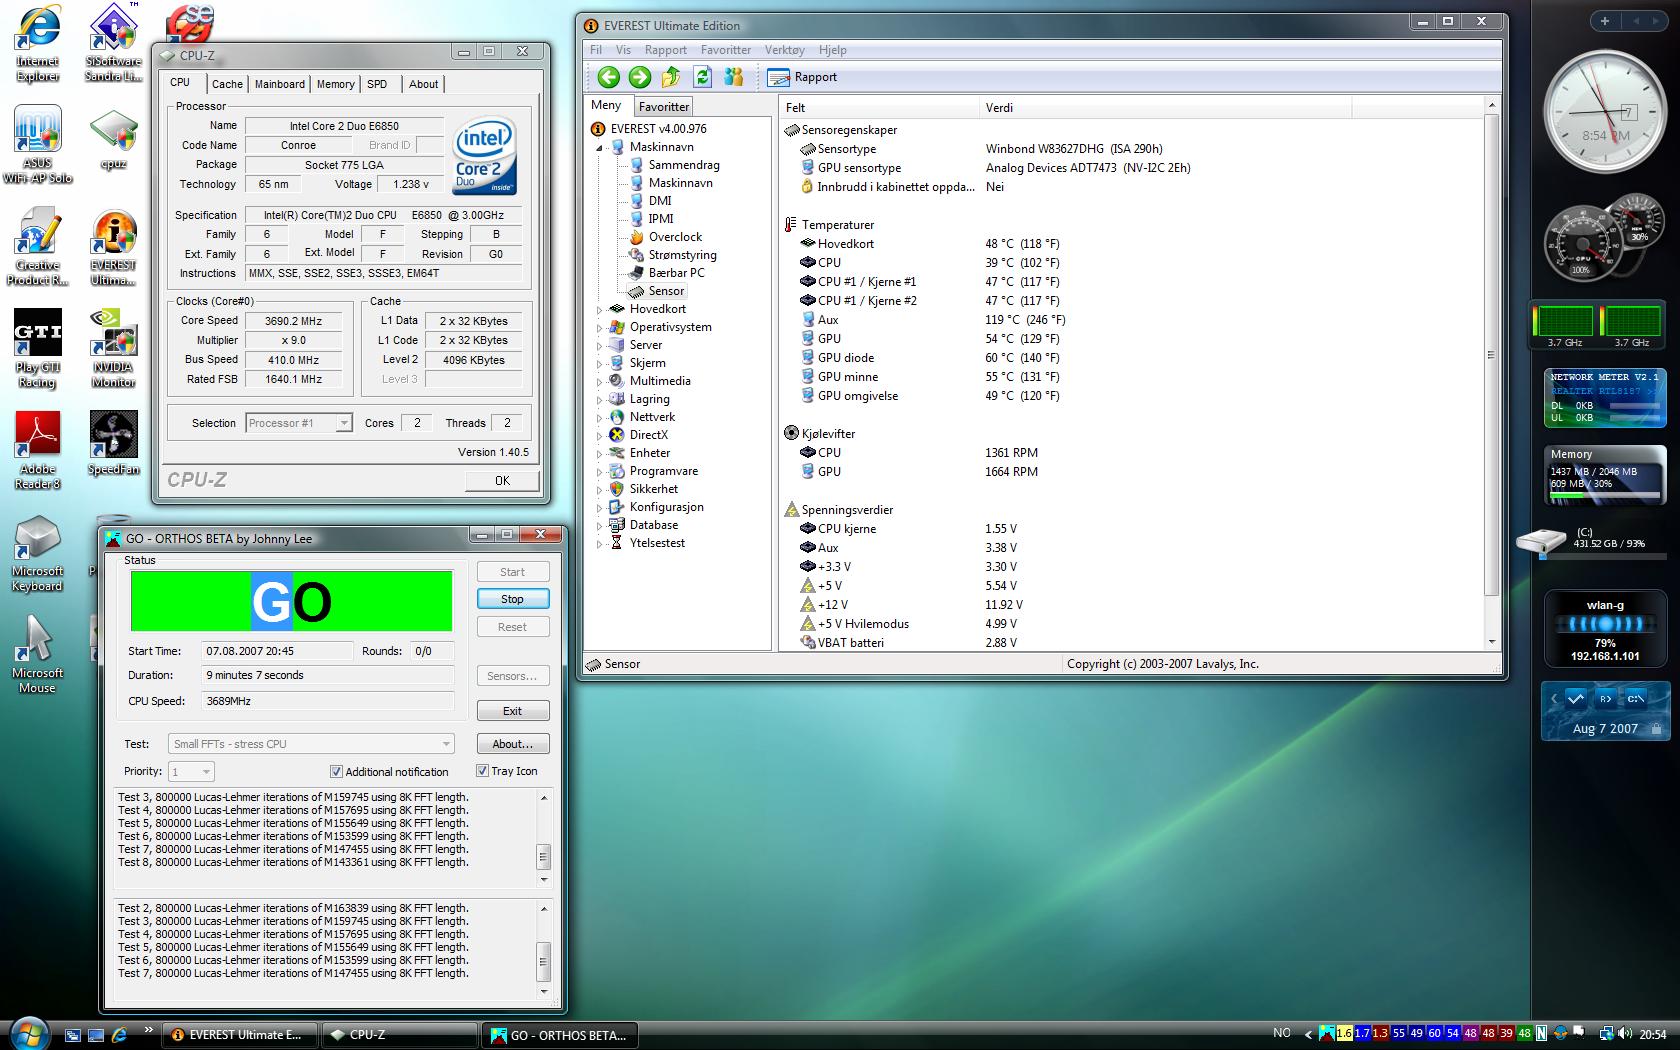Expand the Operativsystem tree node
This screenshot has height=1050, width=1680.
coord(600,327)
